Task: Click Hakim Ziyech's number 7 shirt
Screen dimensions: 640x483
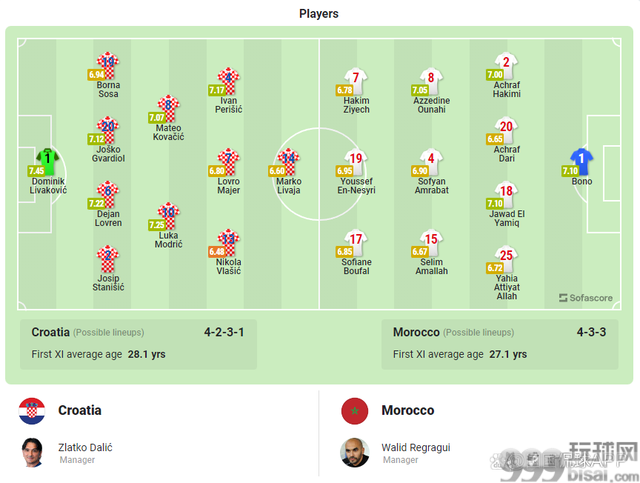Action: 356,81
